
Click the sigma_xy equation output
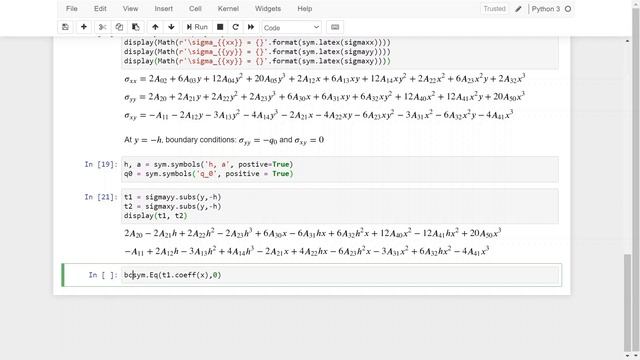(319, 115)
